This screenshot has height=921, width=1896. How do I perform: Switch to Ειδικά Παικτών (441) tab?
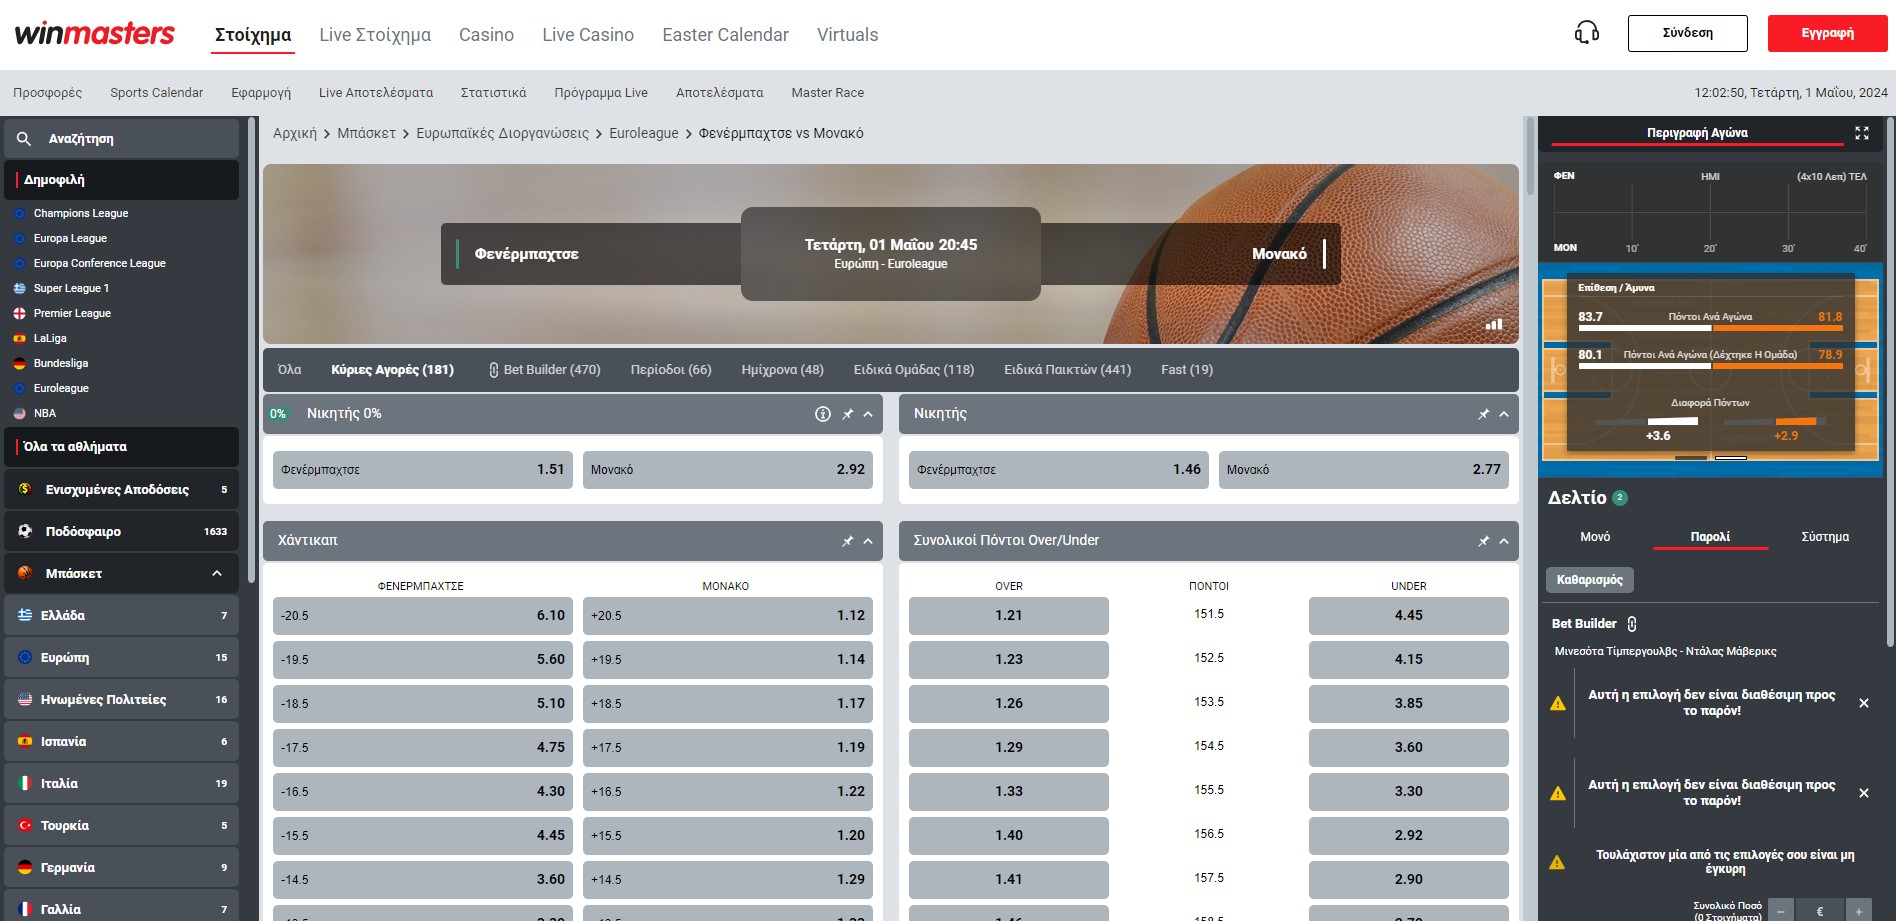(1067, 370)
